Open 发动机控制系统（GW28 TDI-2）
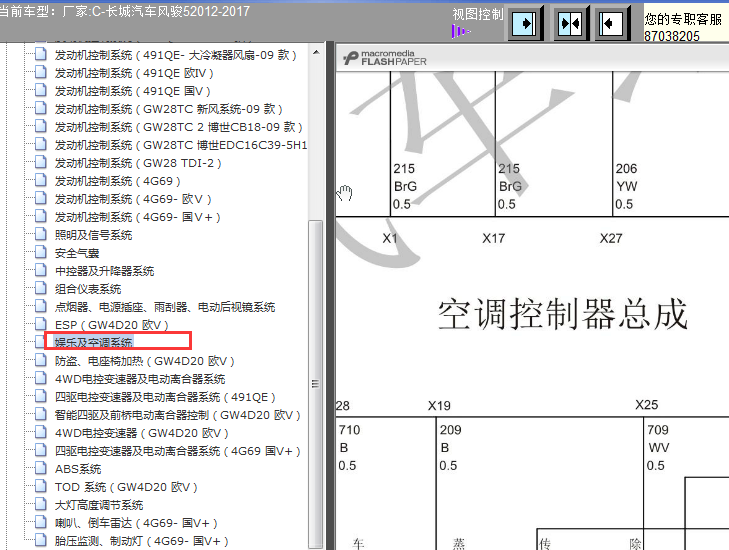 pyautogui.click(x=138, y=163)
